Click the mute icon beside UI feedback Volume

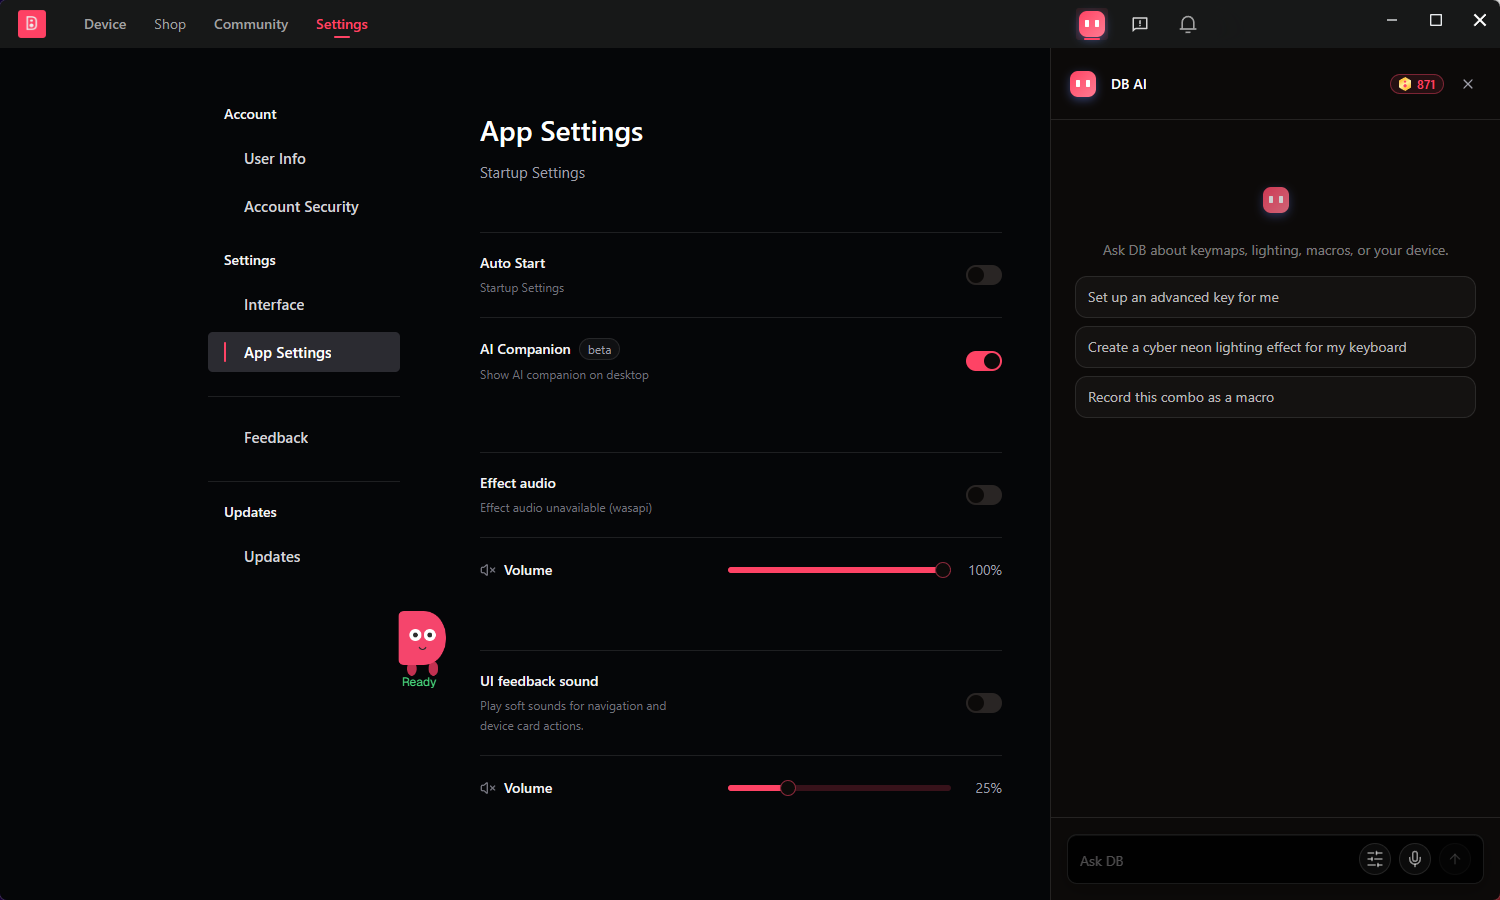(488, 788)
